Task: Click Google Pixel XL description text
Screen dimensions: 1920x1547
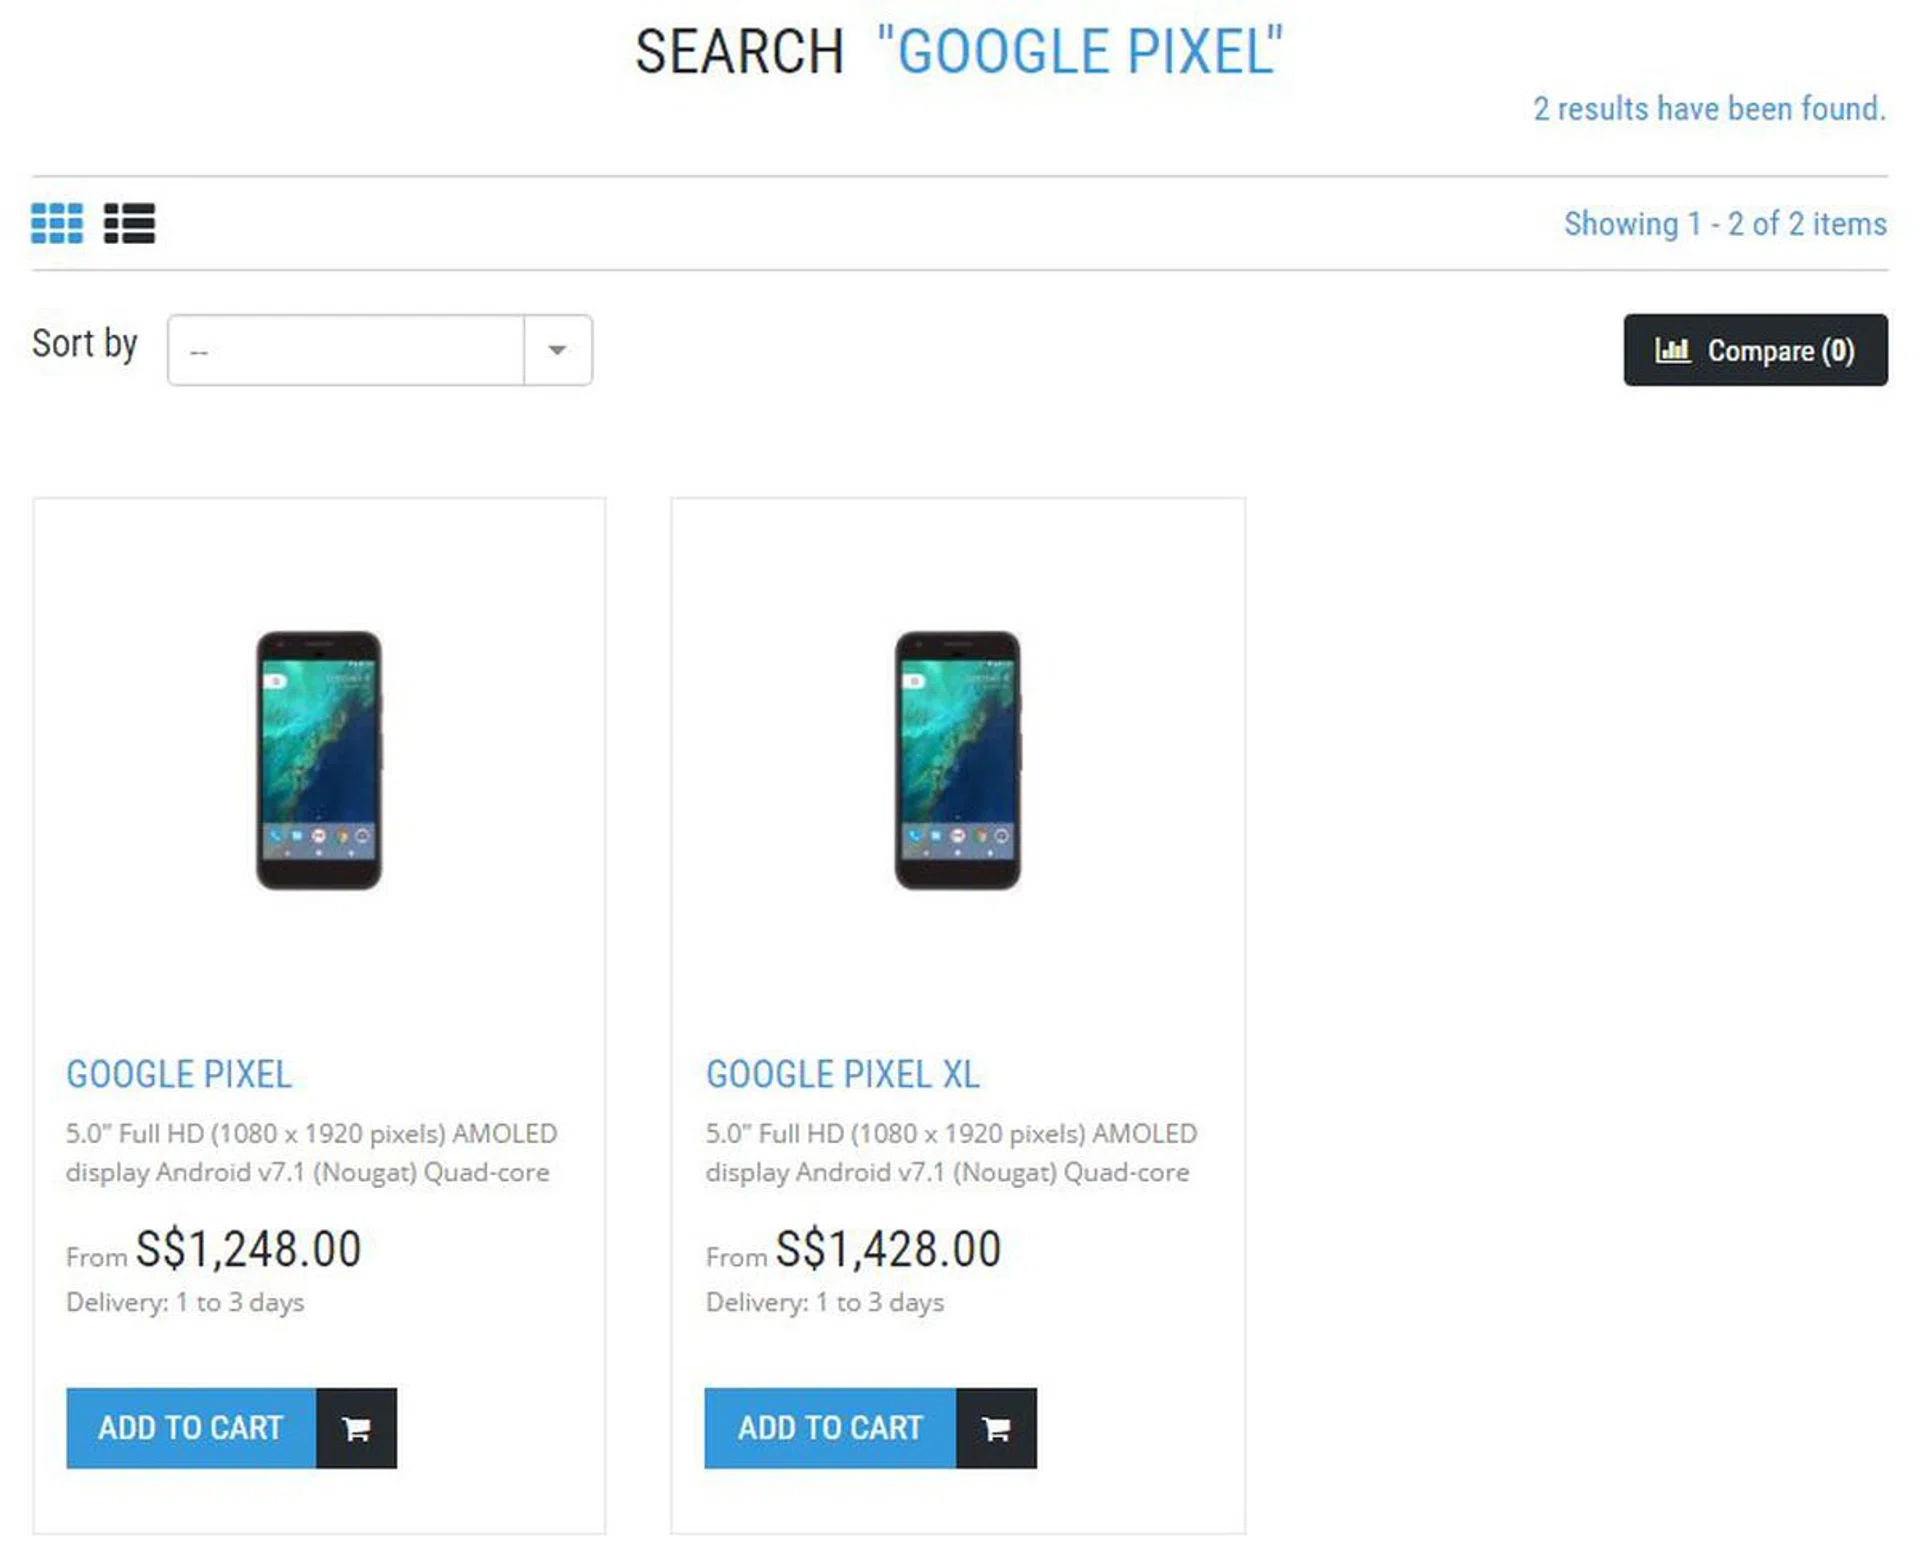Action: coord(950,1152)
